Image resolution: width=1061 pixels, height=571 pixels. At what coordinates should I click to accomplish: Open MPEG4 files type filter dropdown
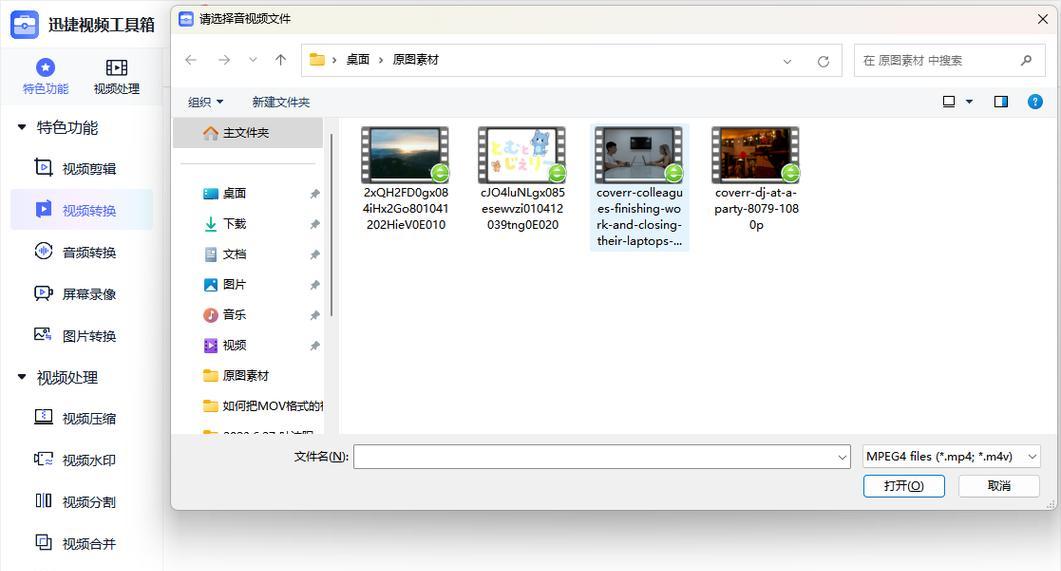pyautogui.click(x=951, y=457)
